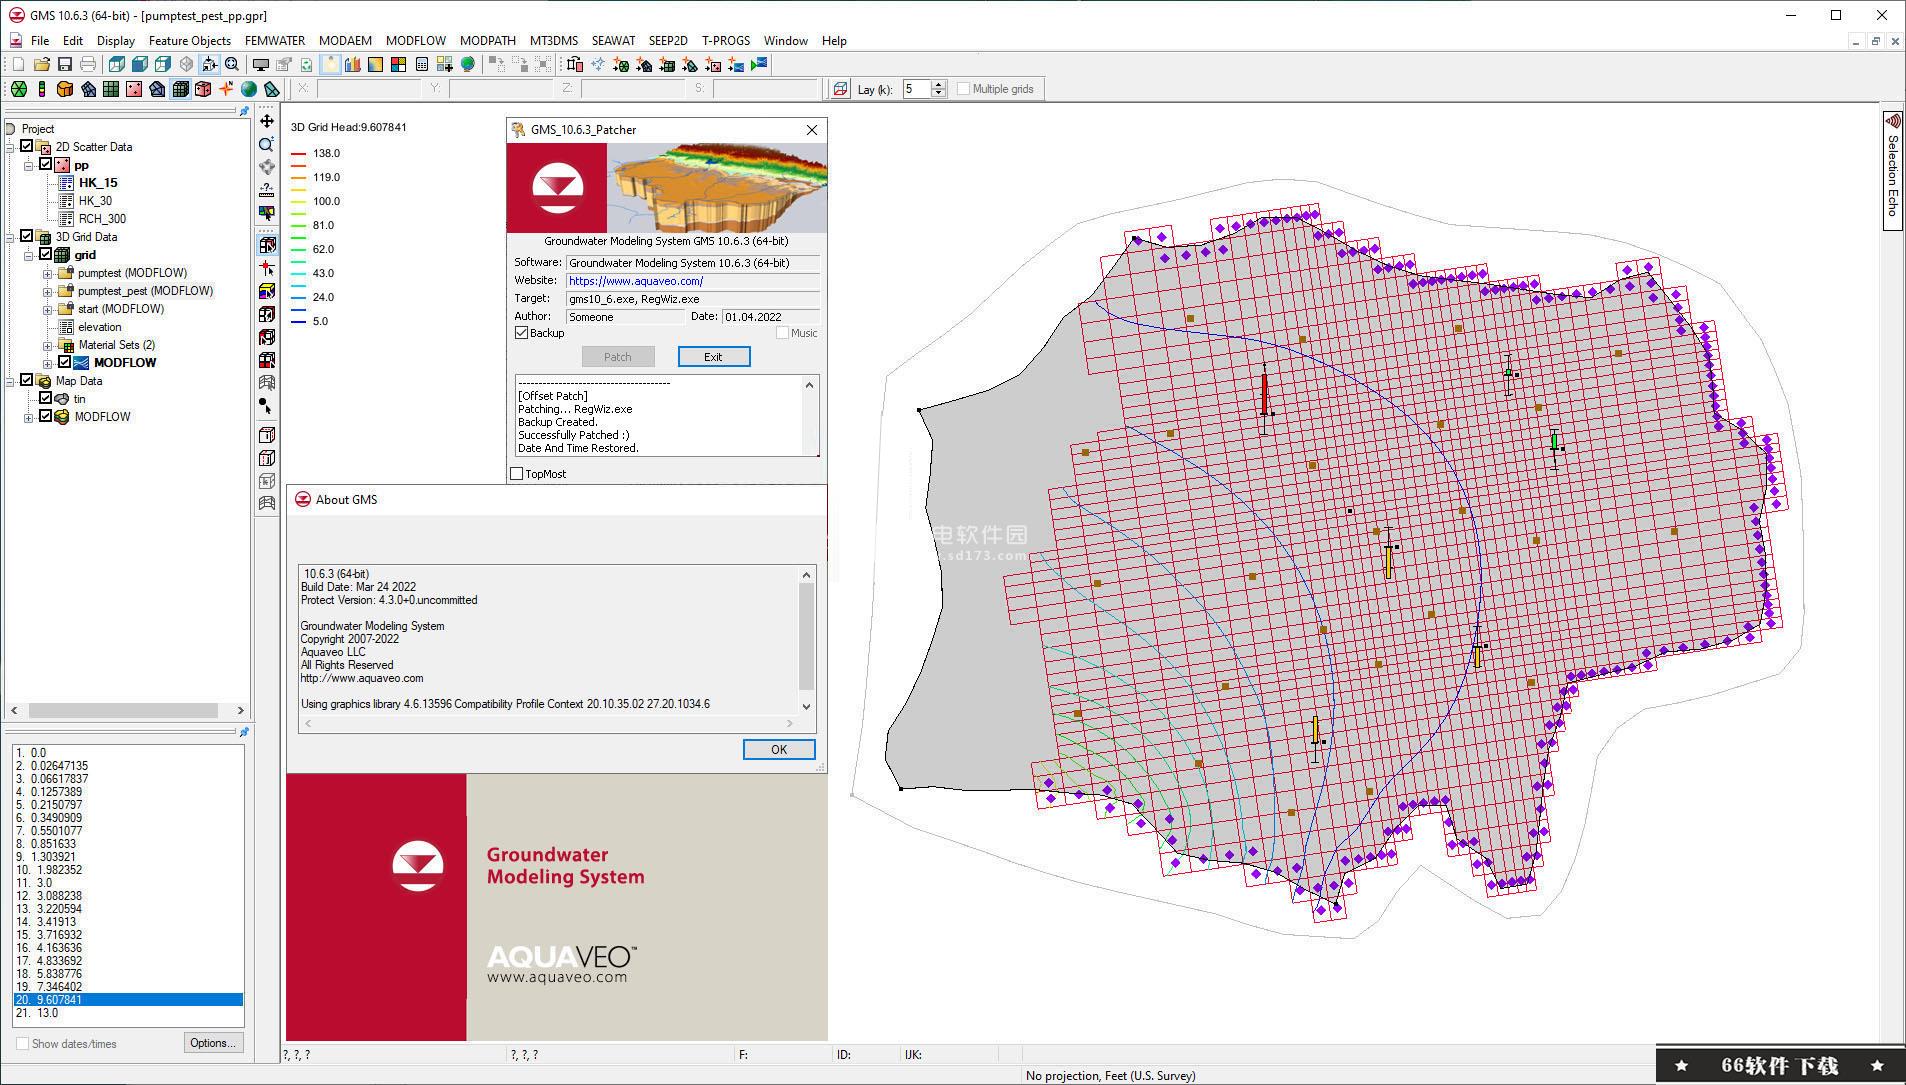Switch to the Borehole module icon
The width and height of the screenshot is (1906, 1085).
click(x=42, y=89)
